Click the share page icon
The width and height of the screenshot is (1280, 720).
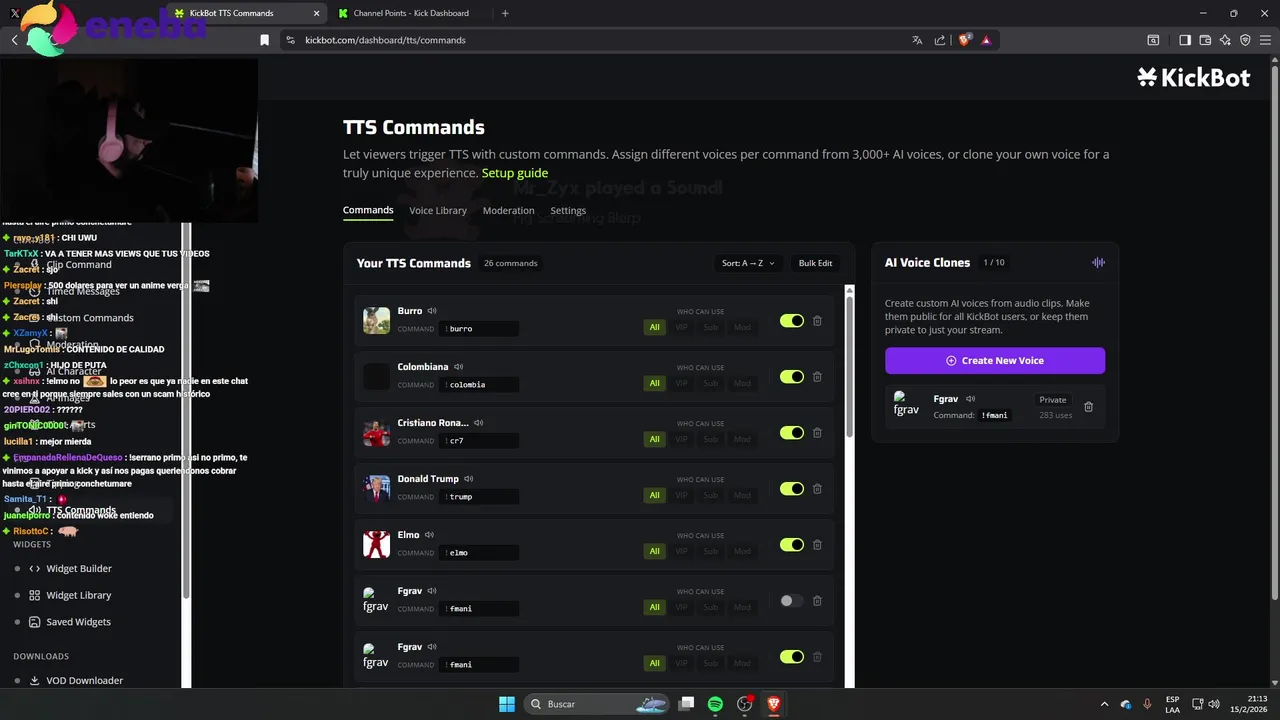click(940, 40)
